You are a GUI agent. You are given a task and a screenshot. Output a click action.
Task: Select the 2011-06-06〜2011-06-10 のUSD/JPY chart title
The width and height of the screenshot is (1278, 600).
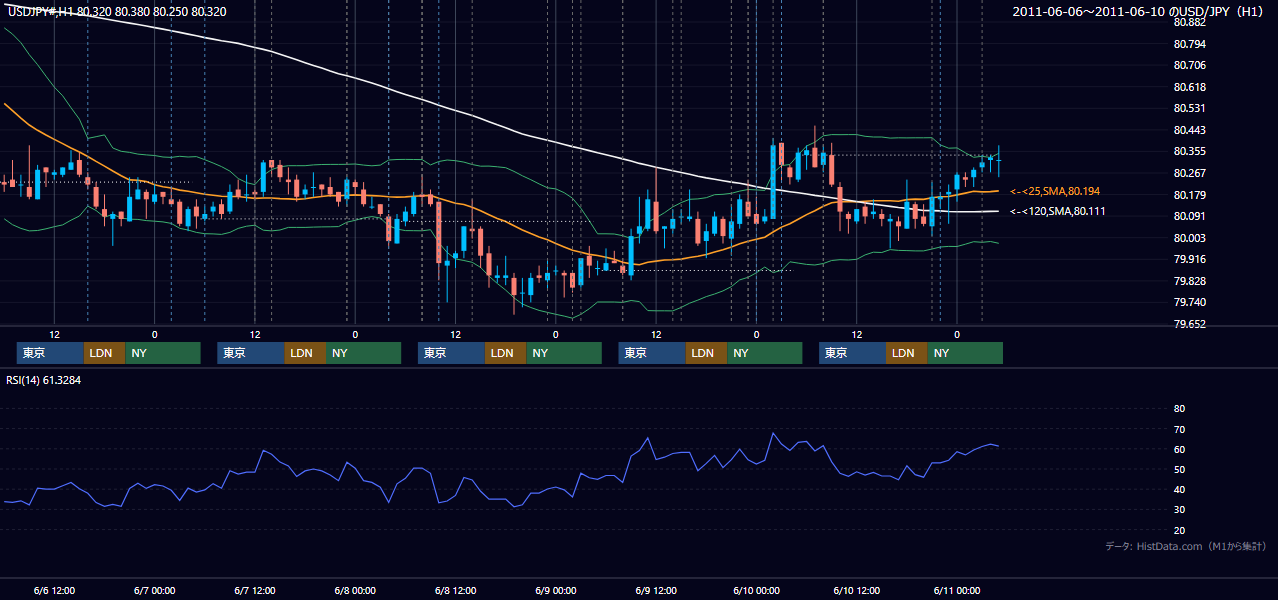click(1139, 11)
